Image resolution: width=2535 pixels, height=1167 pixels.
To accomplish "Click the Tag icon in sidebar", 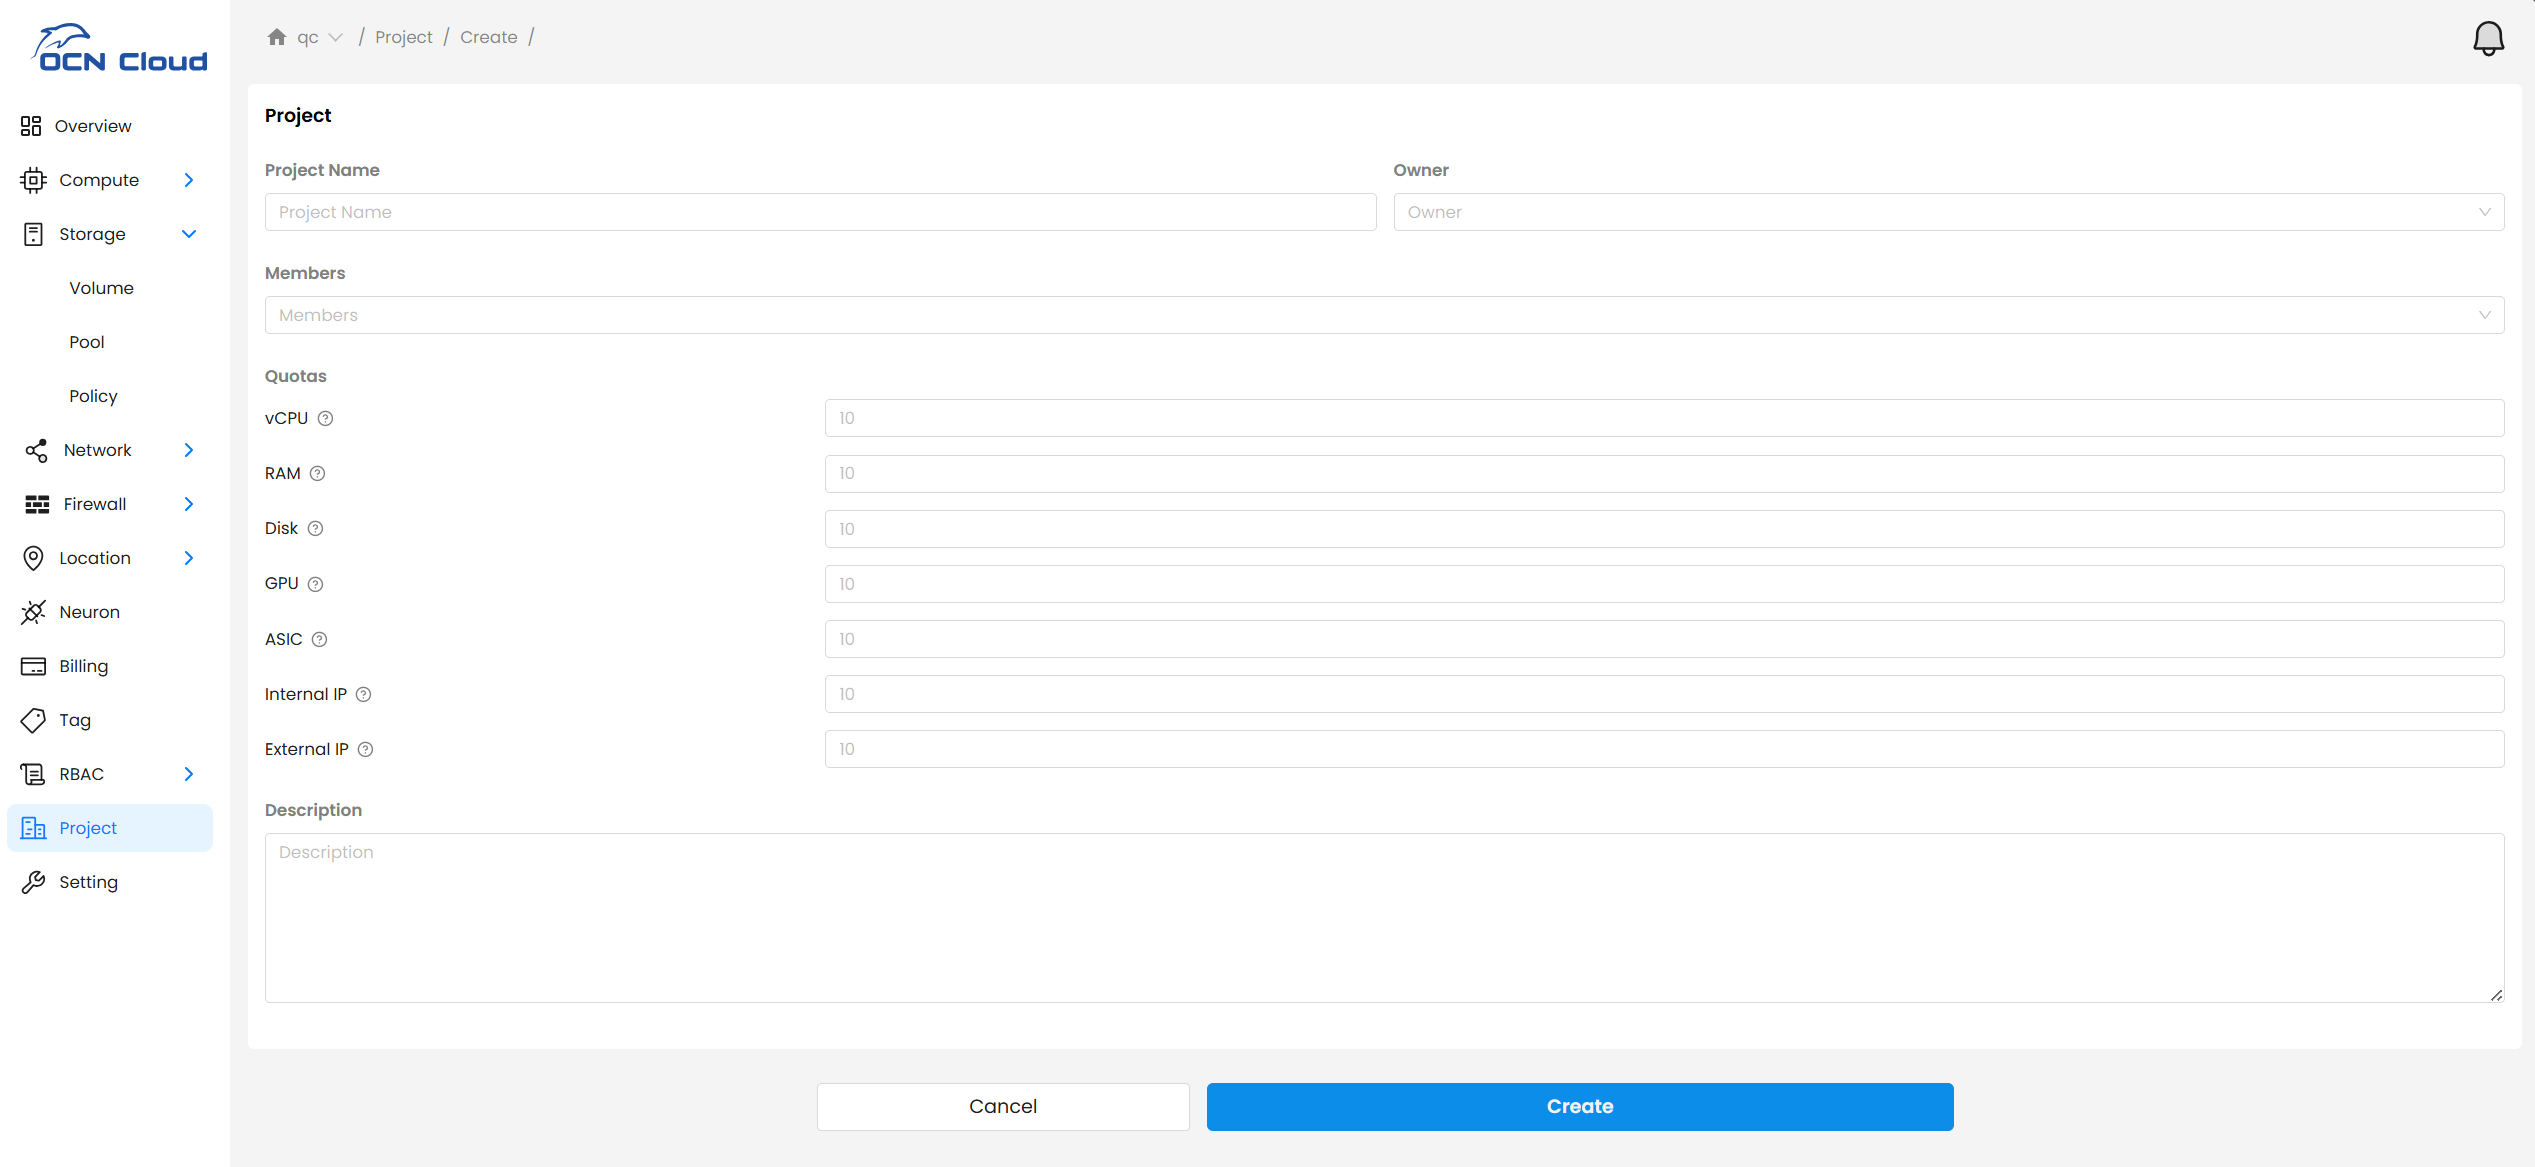I will (x=34, y=720).
